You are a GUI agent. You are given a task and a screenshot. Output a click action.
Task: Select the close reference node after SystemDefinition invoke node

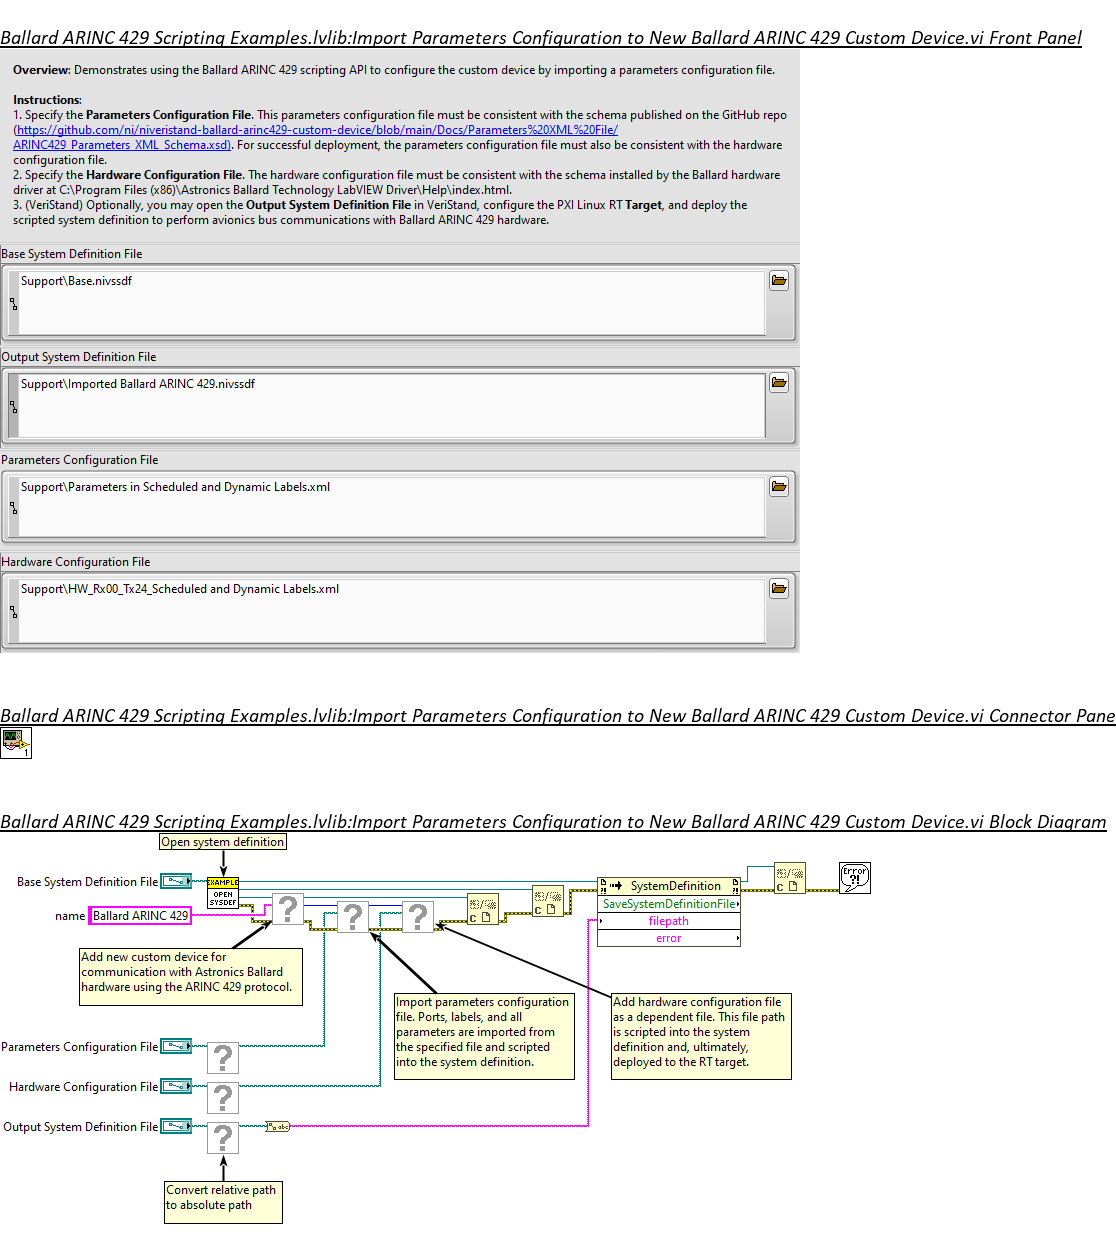point(790,879)
